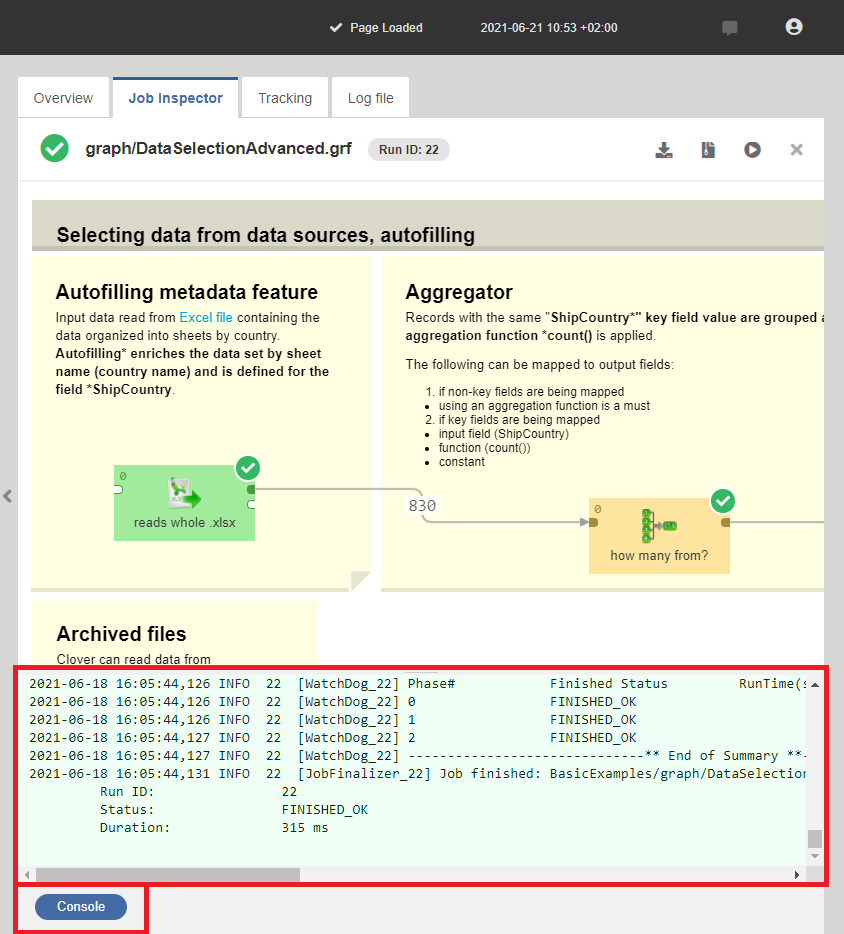This screenshot has width=844, height=934.
Task: Click the Run ID: 22 badge
Action: 409,150
